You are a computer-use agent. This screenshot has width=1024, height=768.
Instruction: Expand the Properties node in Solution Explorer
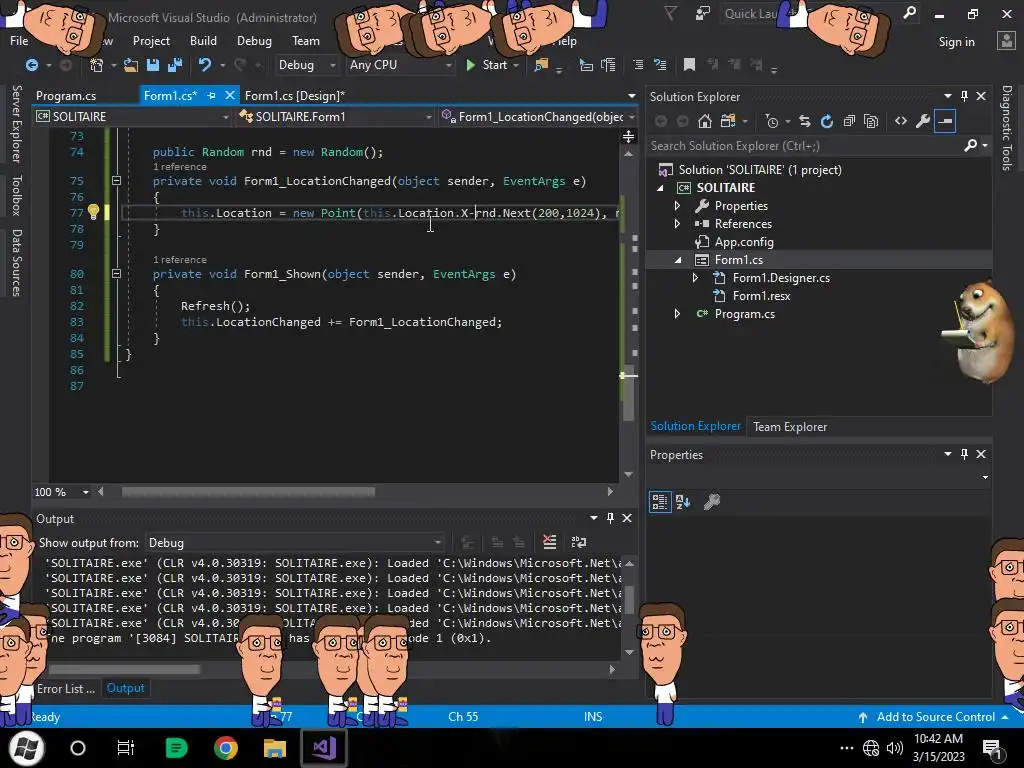tap(677, 206)
